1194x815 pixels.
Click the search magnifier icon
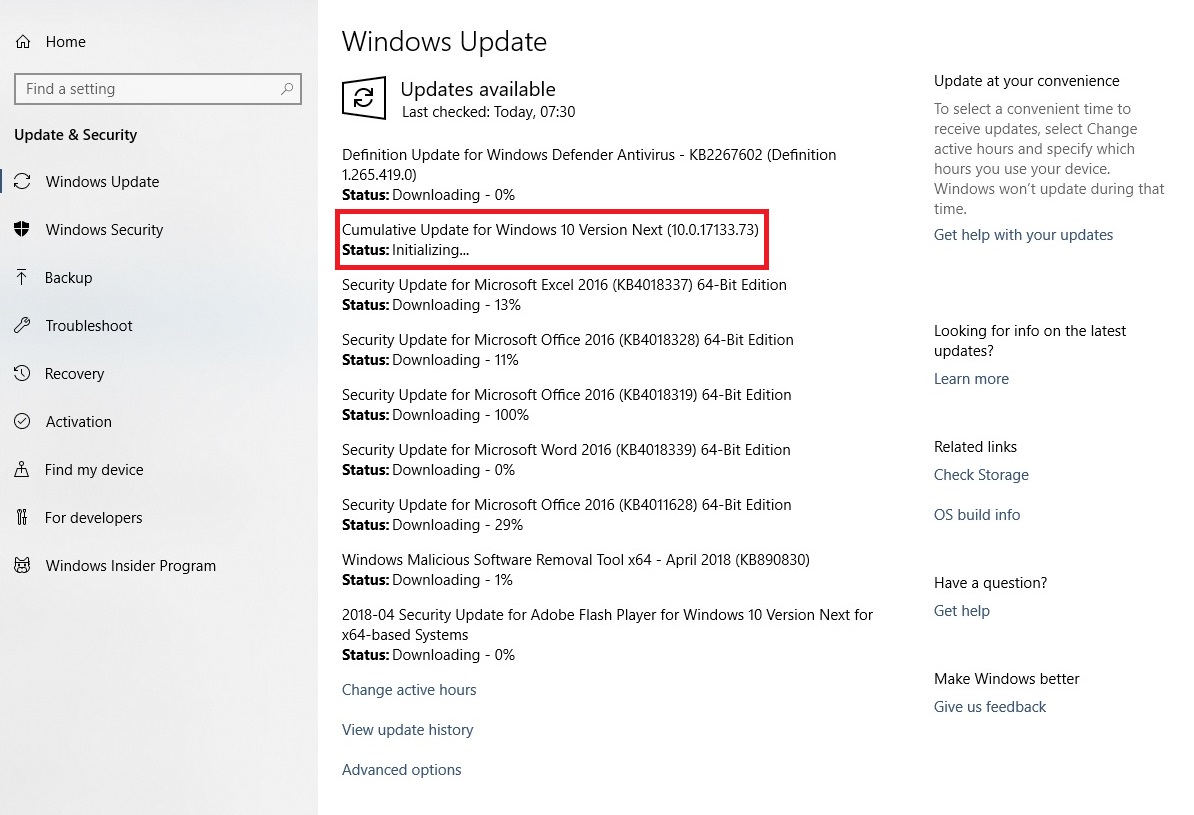coord(287,89)
